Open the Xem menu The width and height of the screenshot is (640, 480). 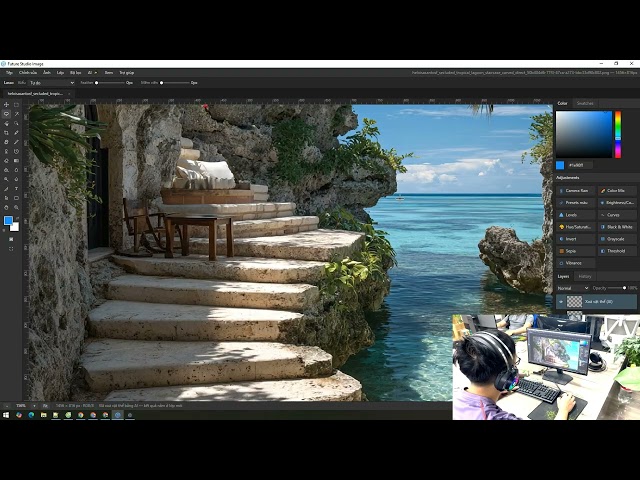pos(109,73)
